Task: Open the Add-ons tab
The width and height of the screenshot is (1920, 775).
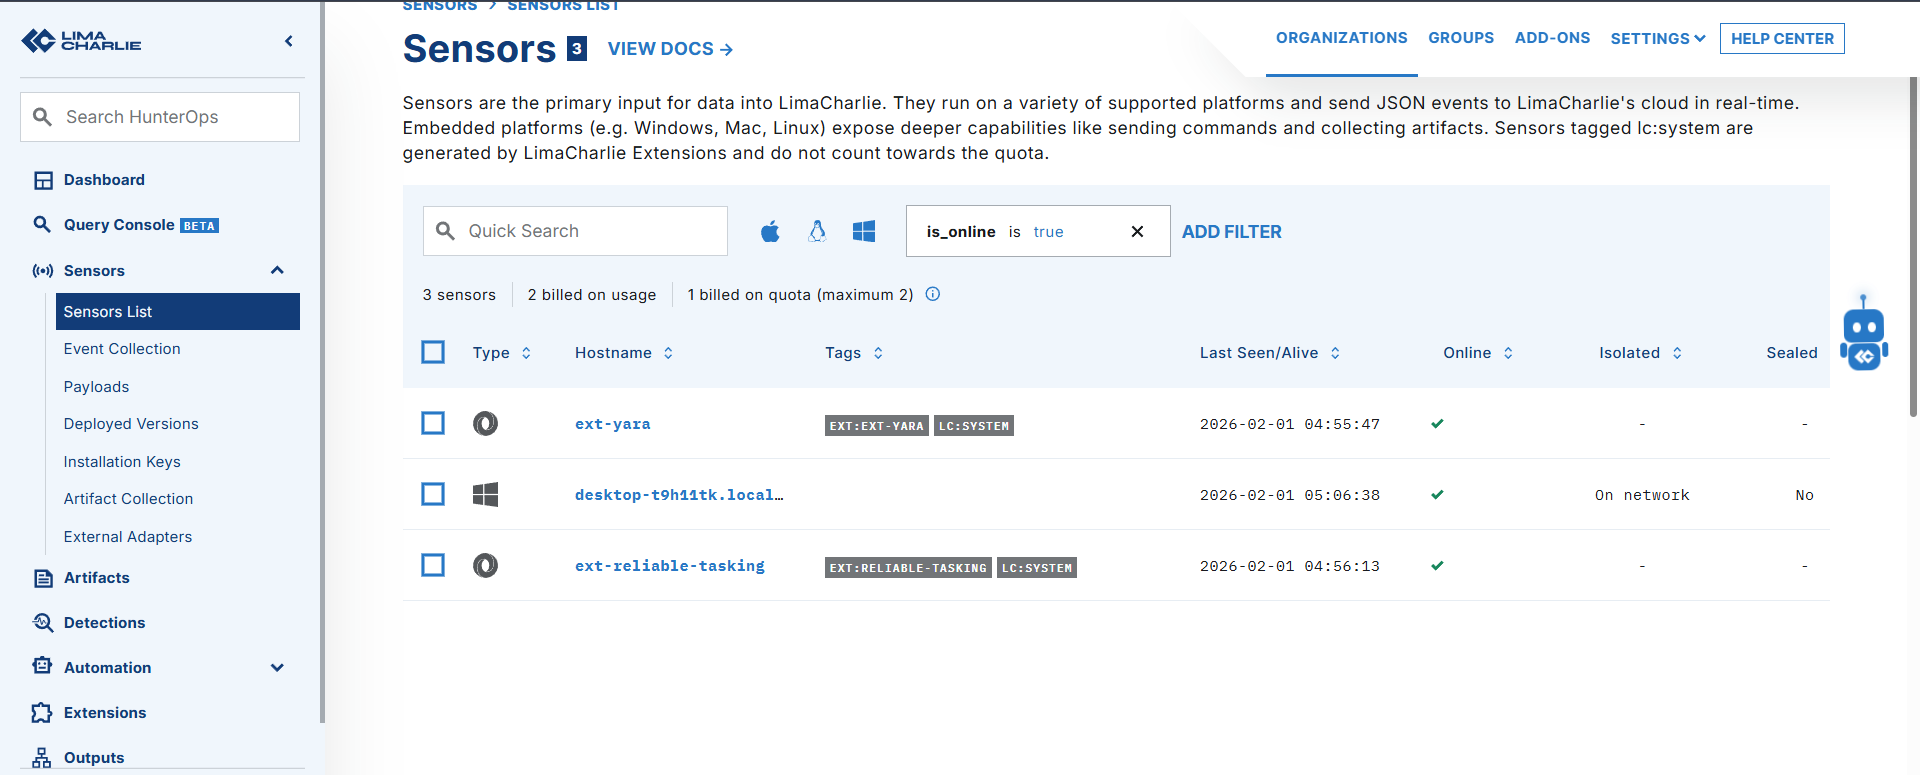Action: pos(1552,38)
